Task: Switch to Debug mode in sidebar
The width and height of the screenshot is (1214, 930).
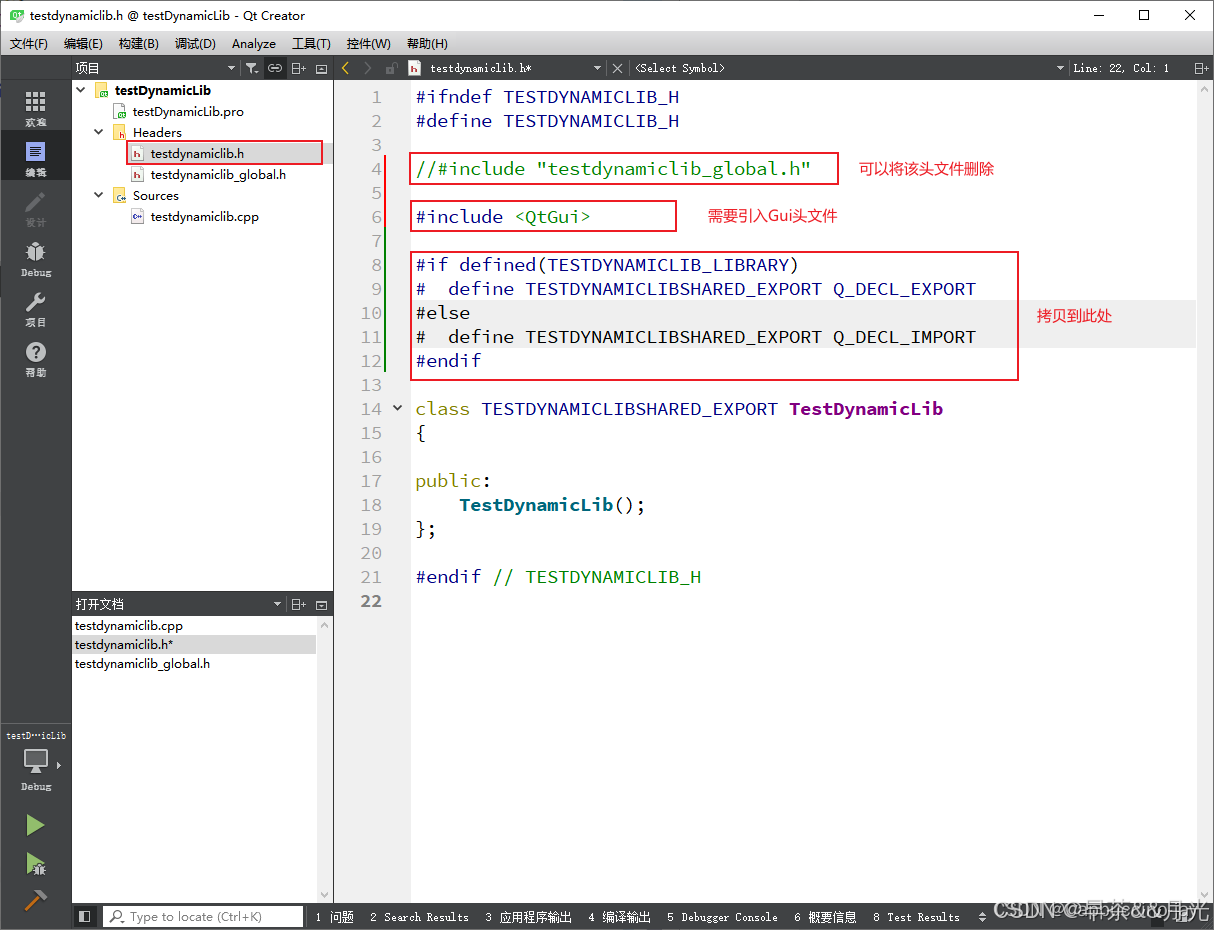Action: [35, 258]
